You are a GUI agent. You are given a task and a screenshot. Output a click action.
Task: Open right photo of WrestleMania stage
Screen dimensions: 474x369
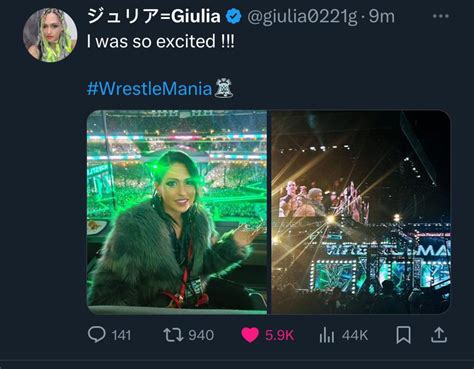[x=361, y=212]
